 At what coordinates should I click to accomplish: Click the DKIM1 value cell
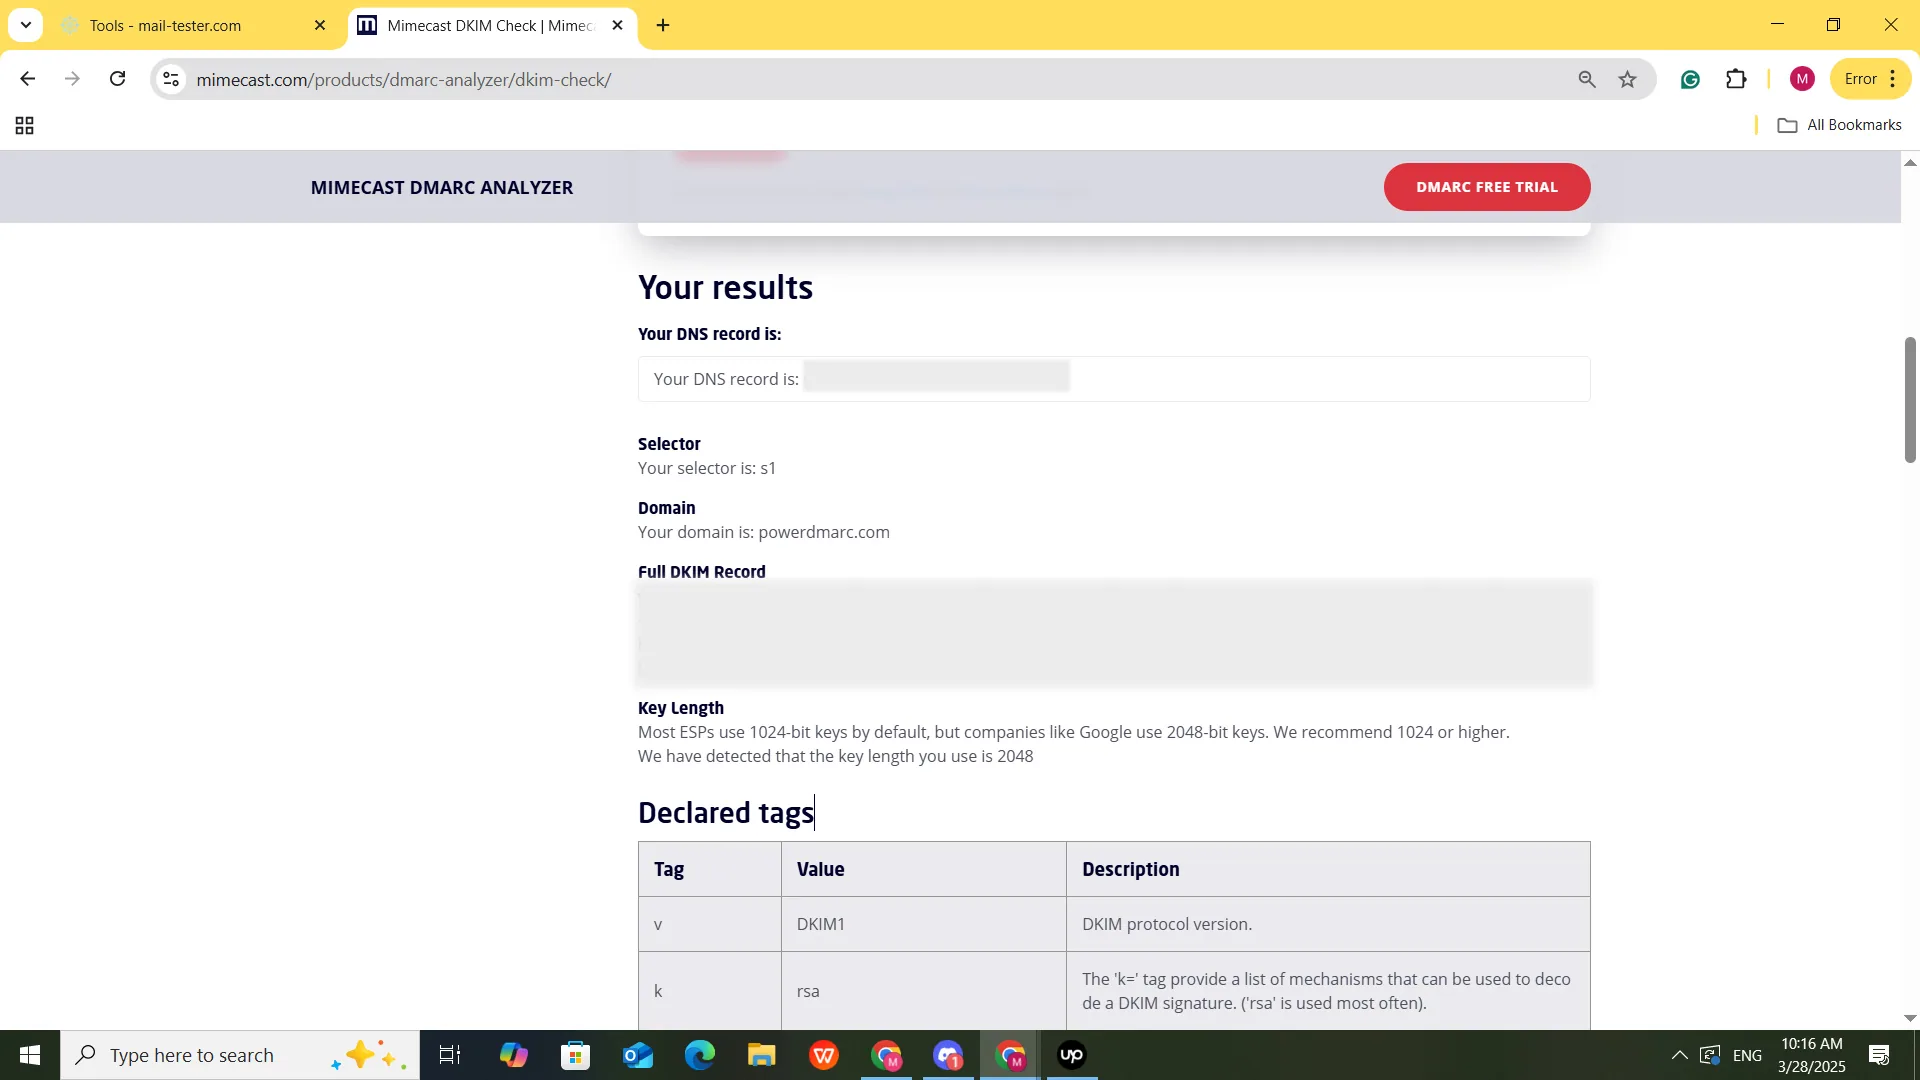923,924
